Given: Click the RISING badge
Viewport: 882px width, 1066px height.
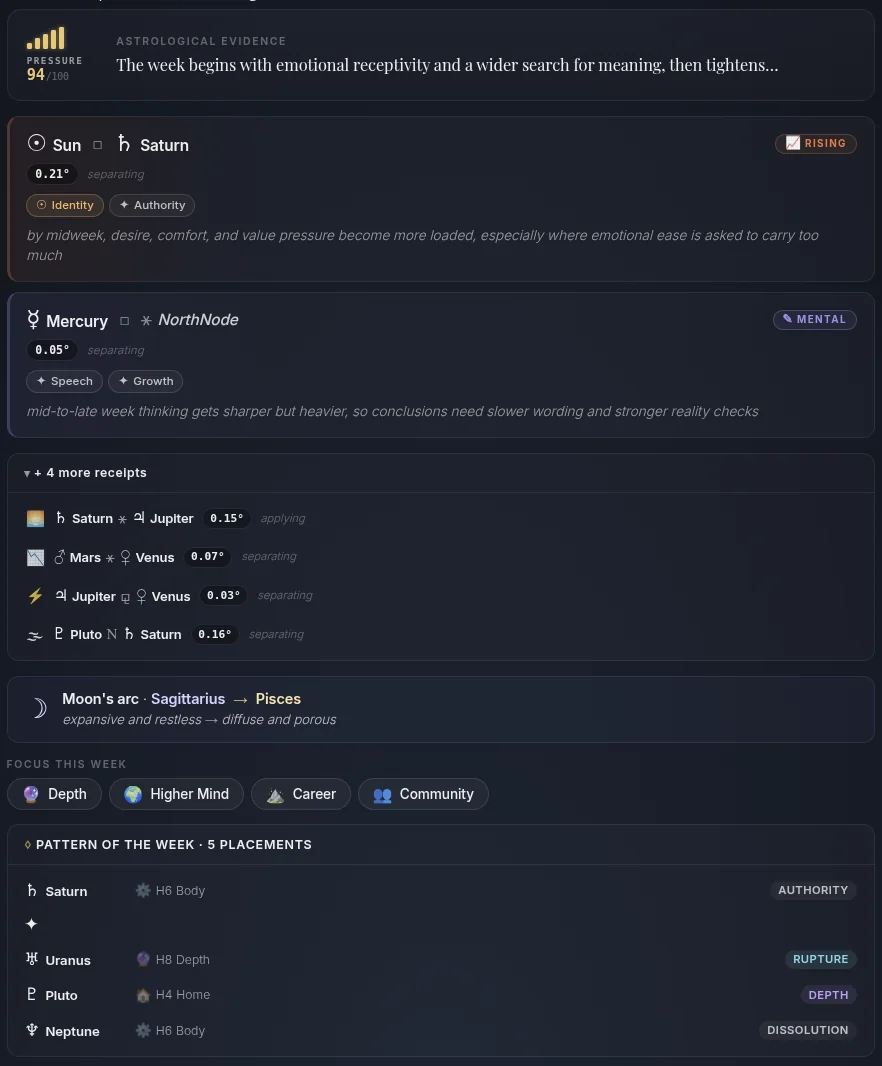Looking at the screenshot, I should pyautogui.click(x=815, y=143).
